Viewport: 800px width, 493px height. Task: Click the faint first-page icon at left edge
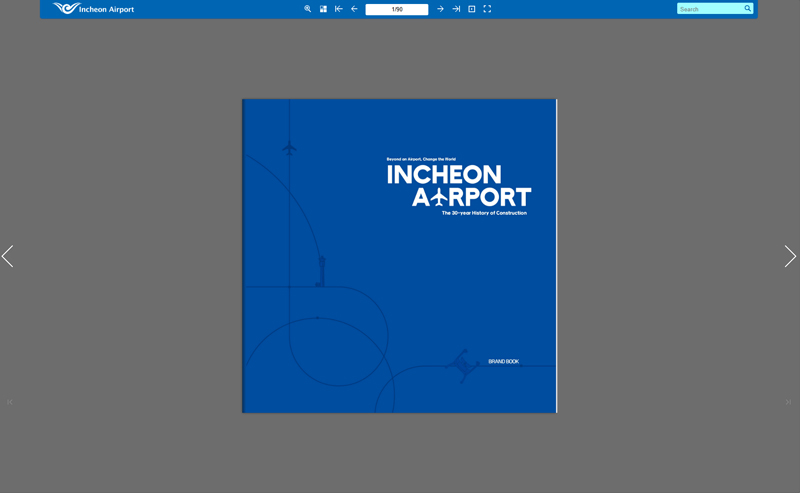[x=10, y=402]
